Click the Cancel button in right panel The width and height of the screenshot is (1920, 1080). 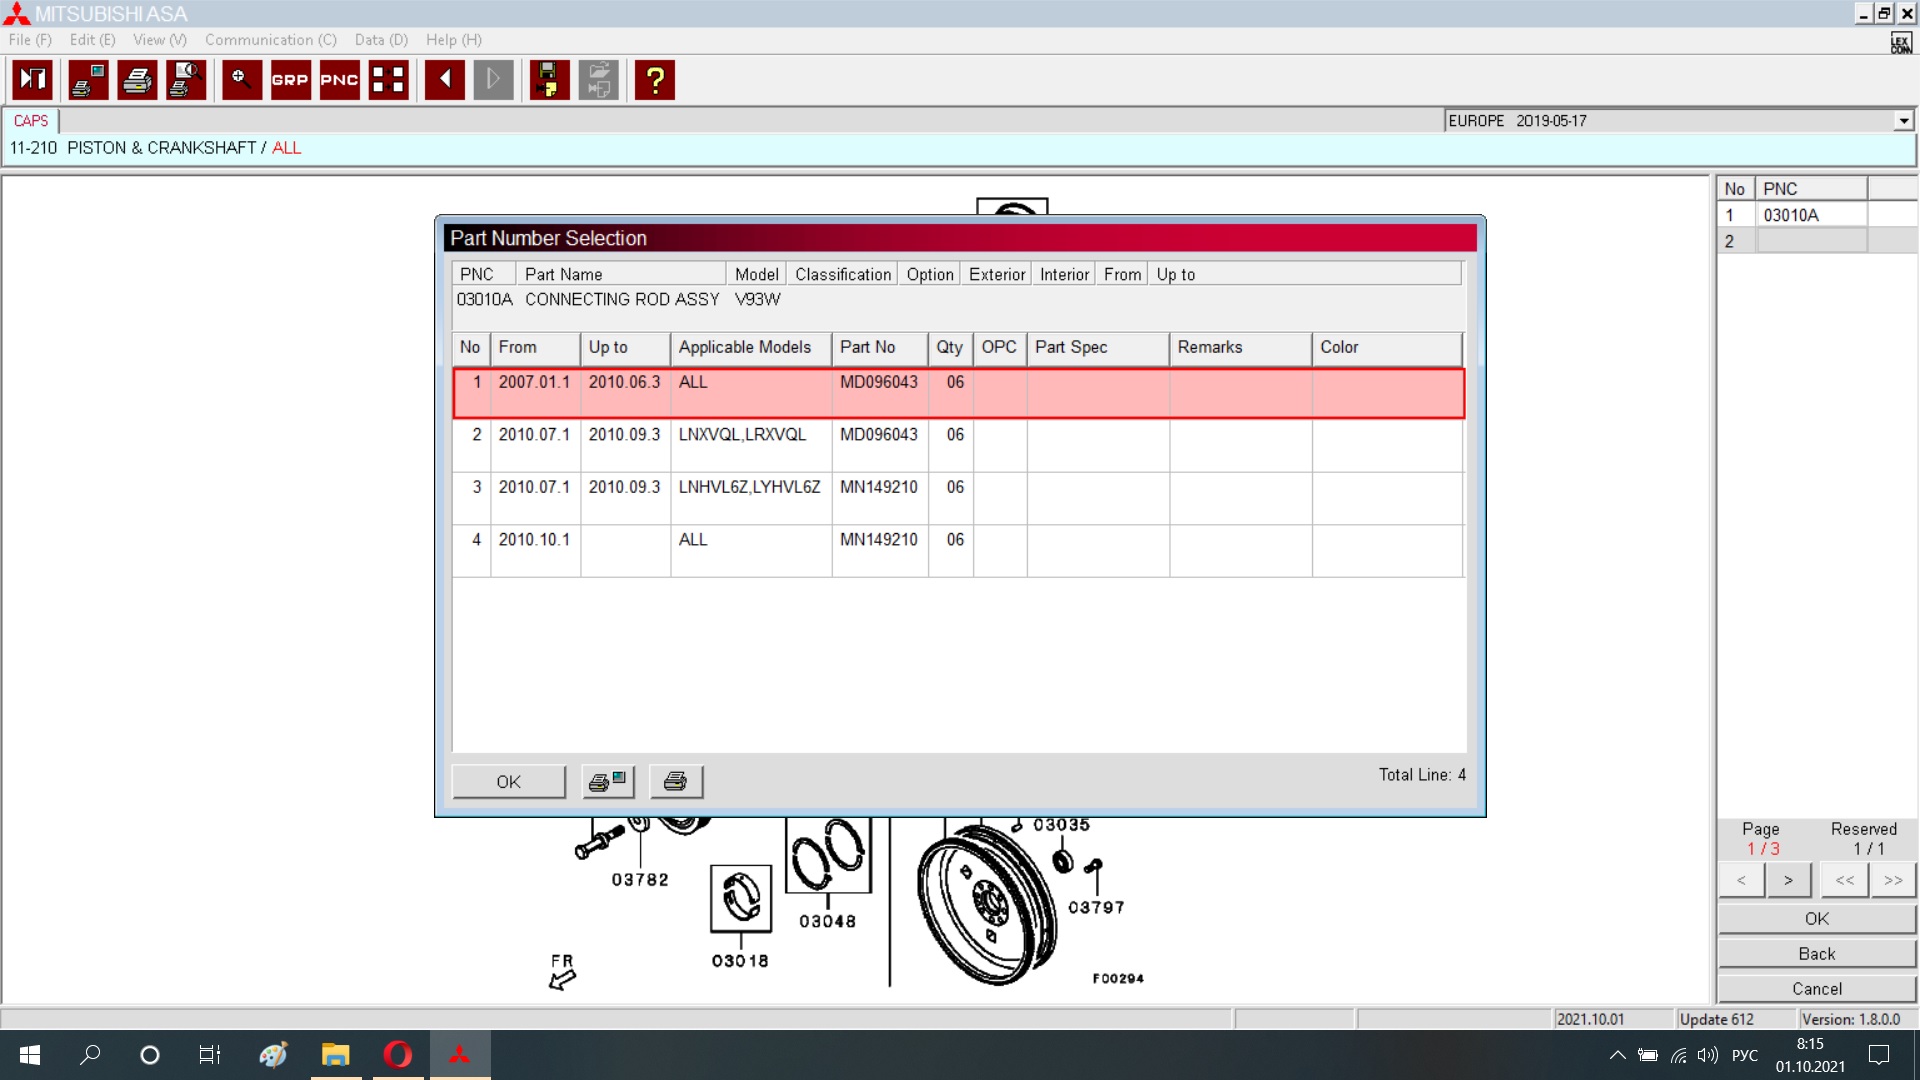(1816, 989)
